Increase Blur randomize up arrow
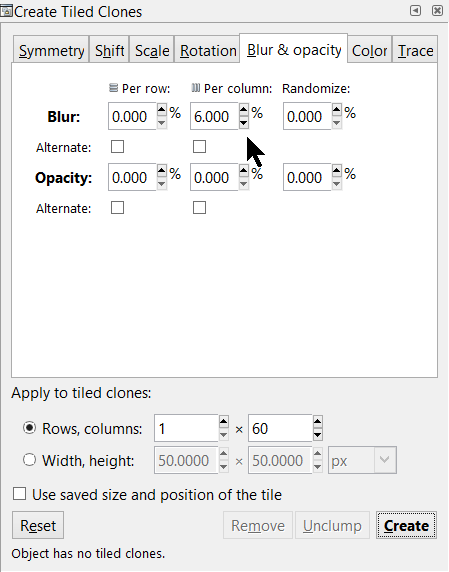 click(x=337, y=109)
